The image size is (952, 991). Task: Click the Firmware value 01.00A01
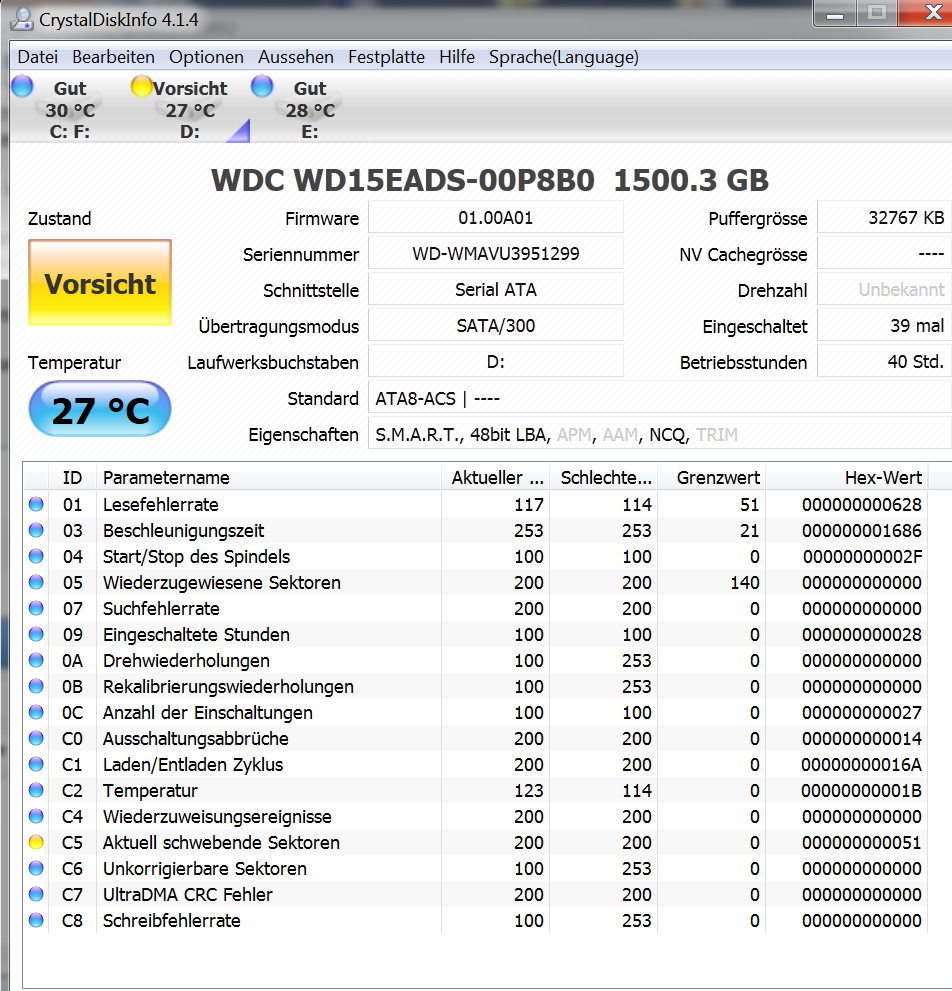click(496, 218)
